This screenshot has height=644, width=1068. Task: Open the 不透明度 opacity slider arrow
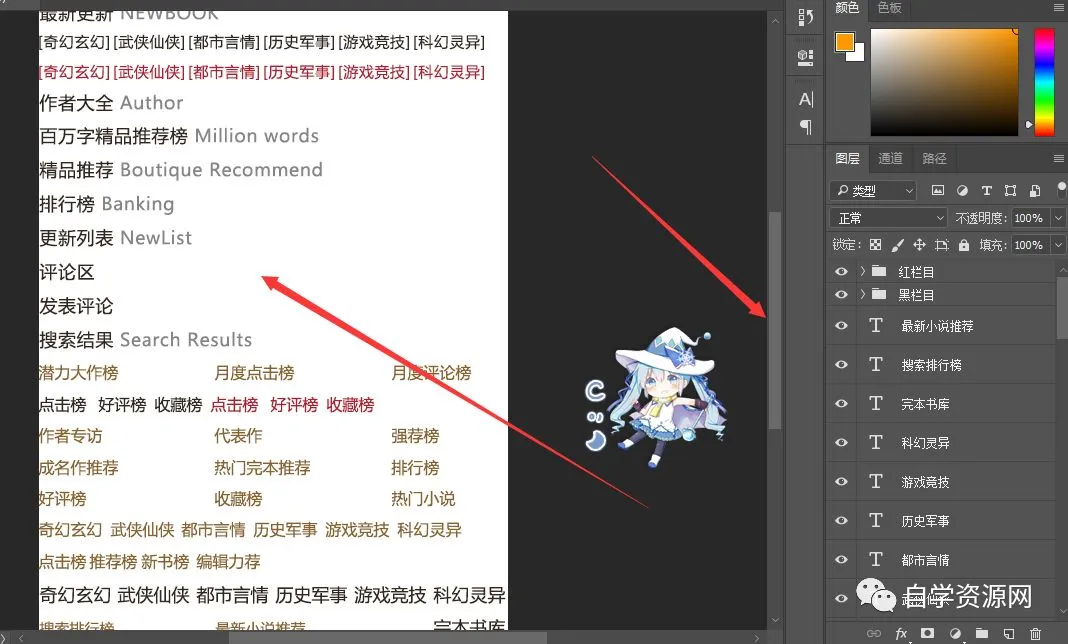pos(1058,218)
